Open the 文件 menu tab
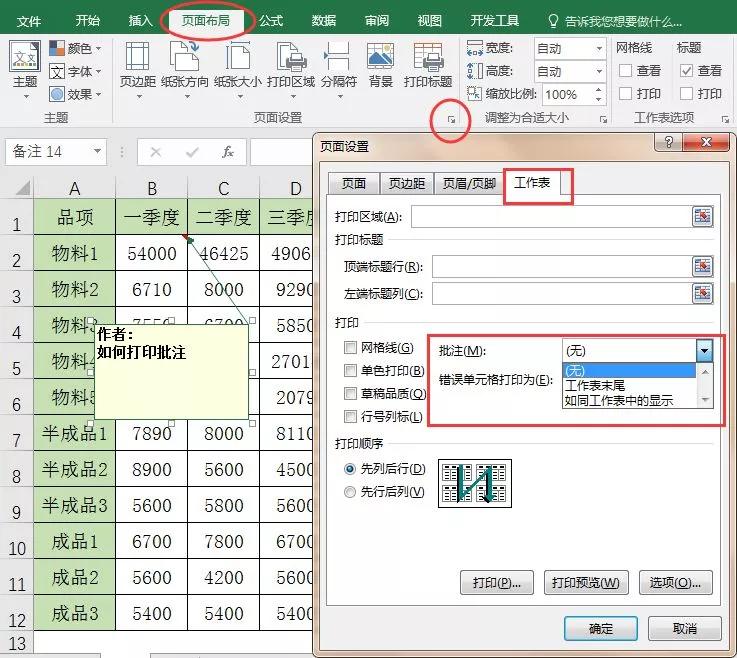Screen dimensions: 737x658 click(29, 21)
